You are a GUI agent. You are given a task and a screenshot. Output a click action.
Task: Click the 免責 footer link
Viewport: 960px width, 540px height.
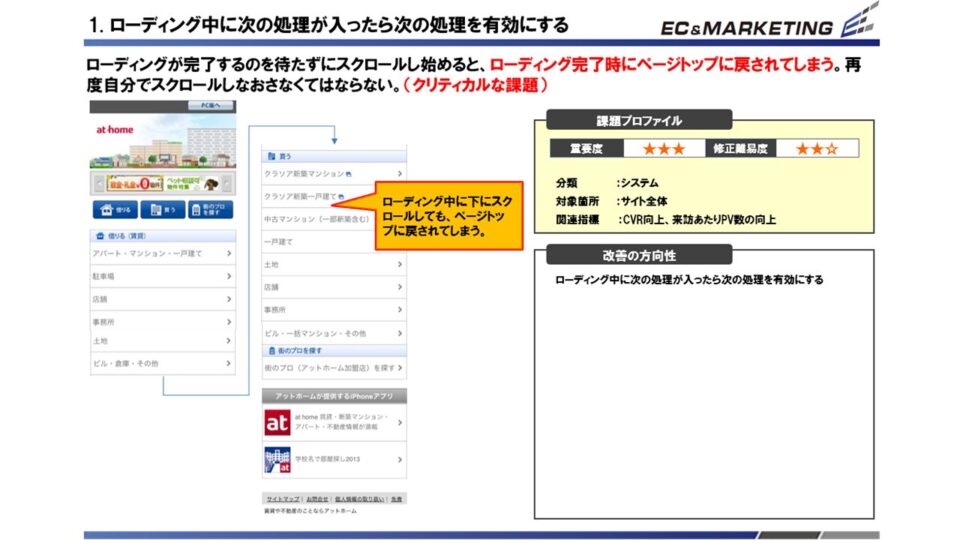pos(397,499)
